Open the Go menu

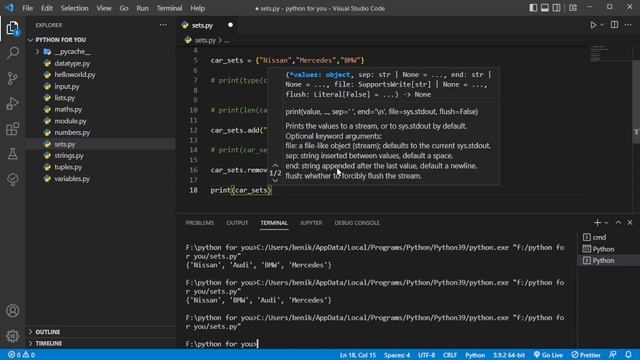click(x=124, y=8)
